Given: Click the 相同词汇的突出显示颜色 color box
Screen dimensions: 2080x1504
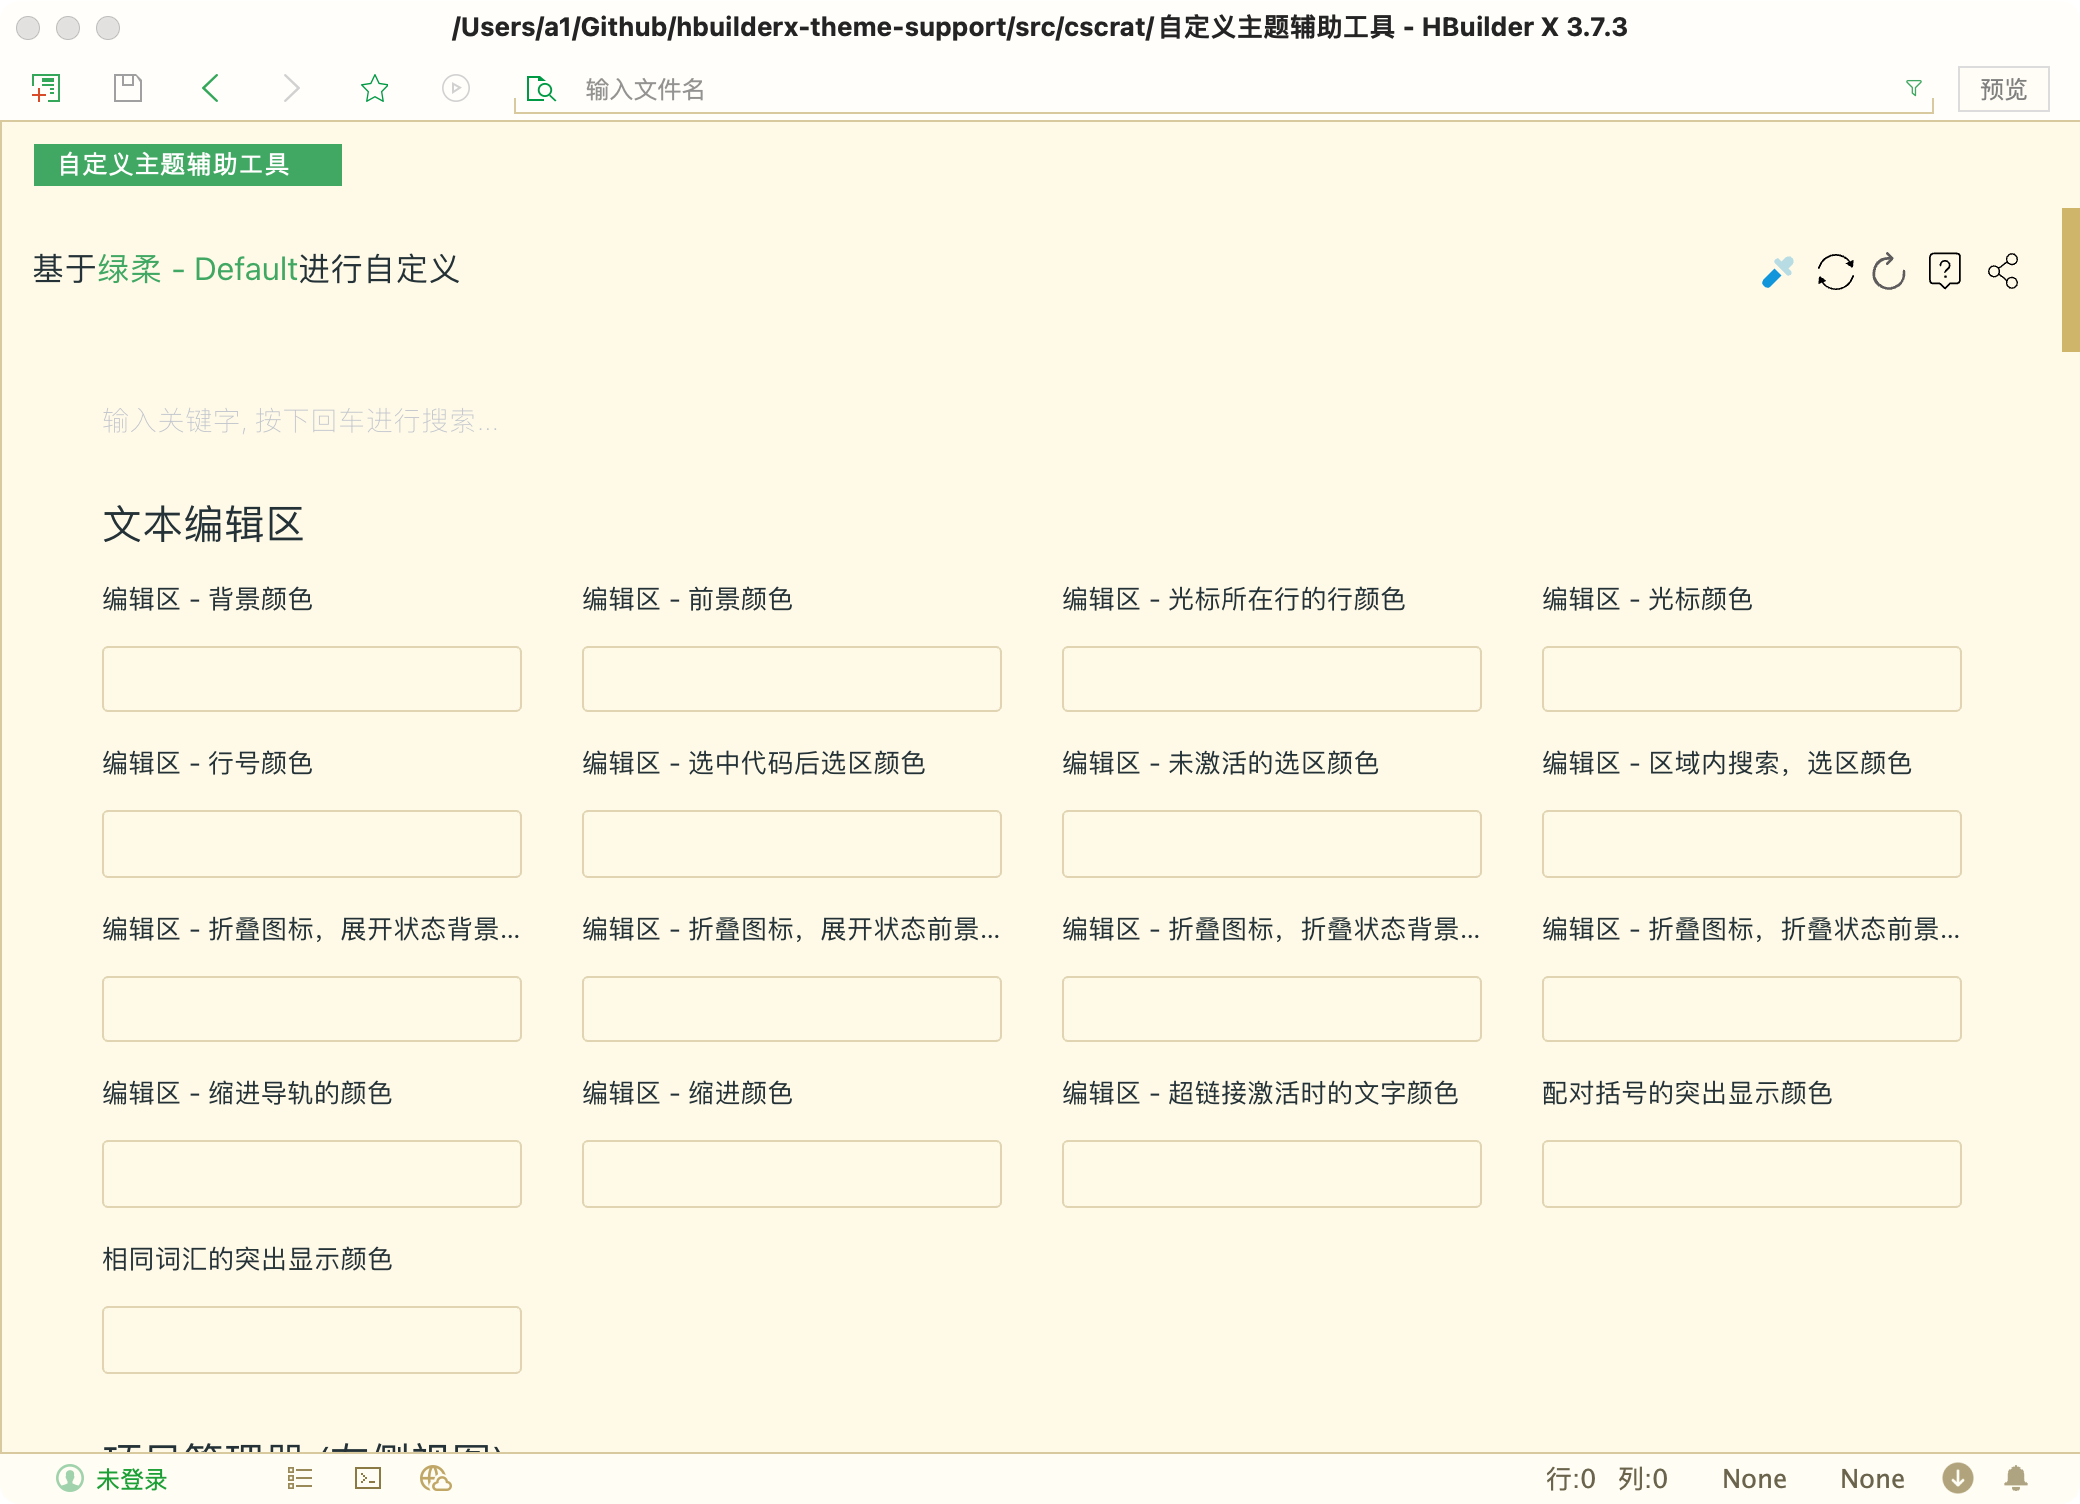Looking at the screenshot, I should (x=312, y=1340).
